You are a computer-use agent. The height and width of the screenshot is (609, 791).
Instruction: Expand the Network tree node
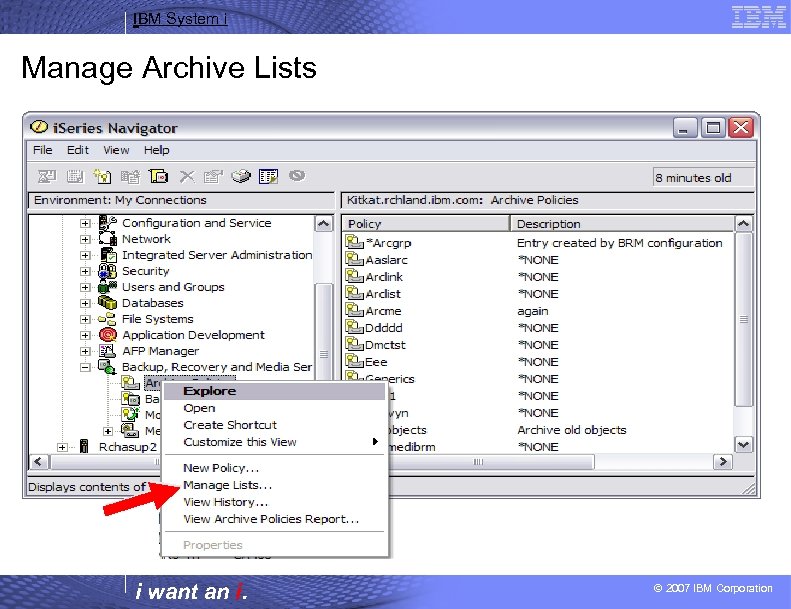85,239
